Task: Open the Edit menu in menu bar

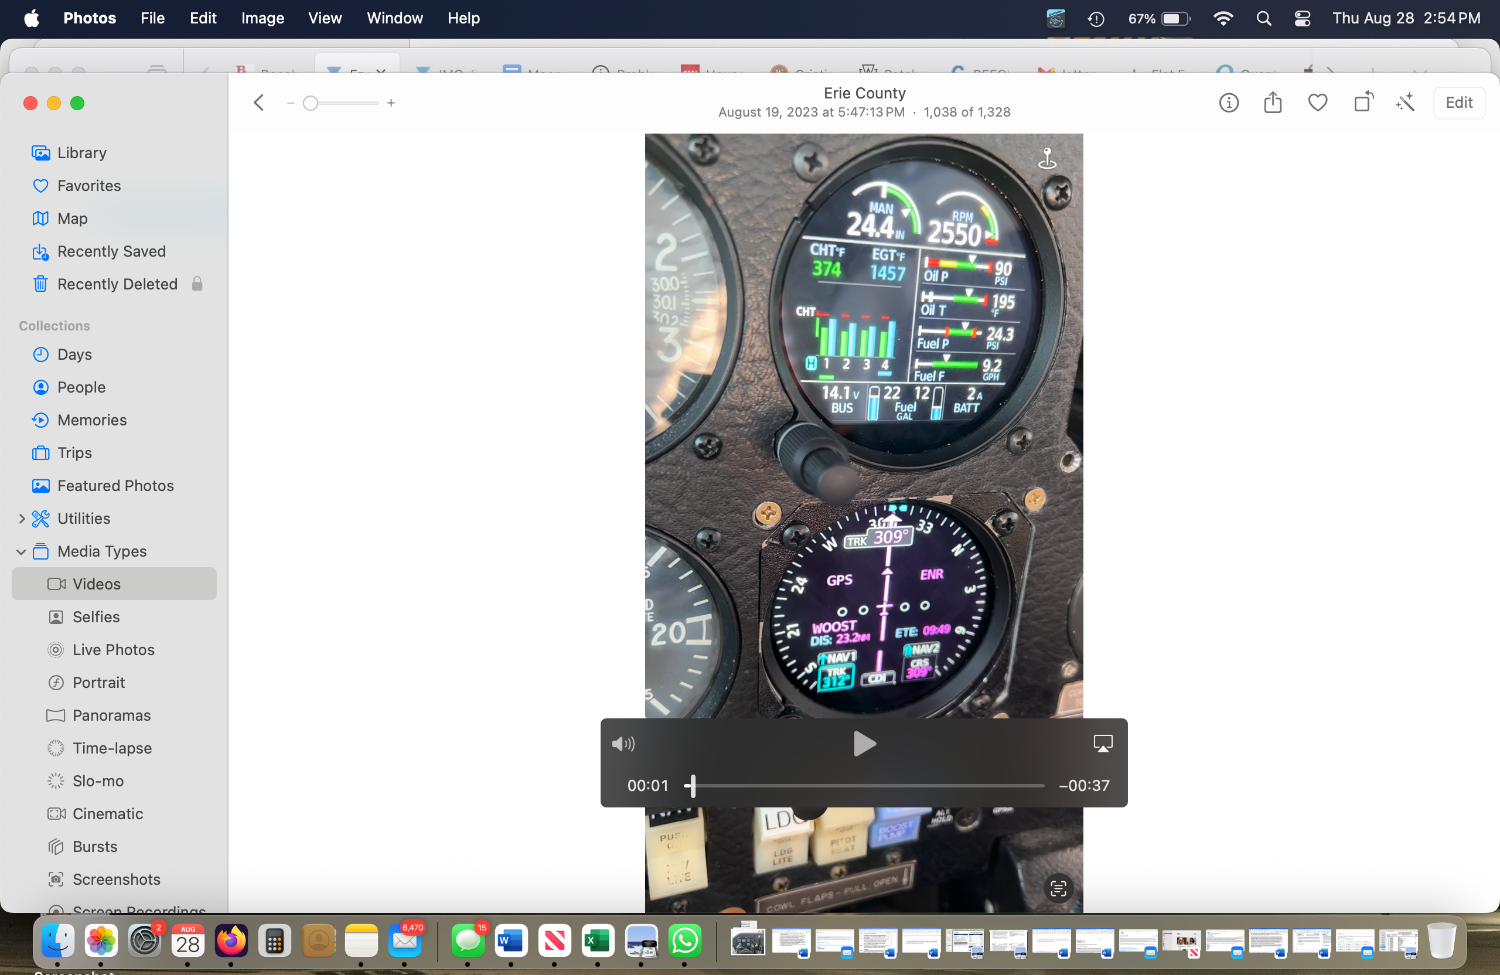Action: [203, 18]
